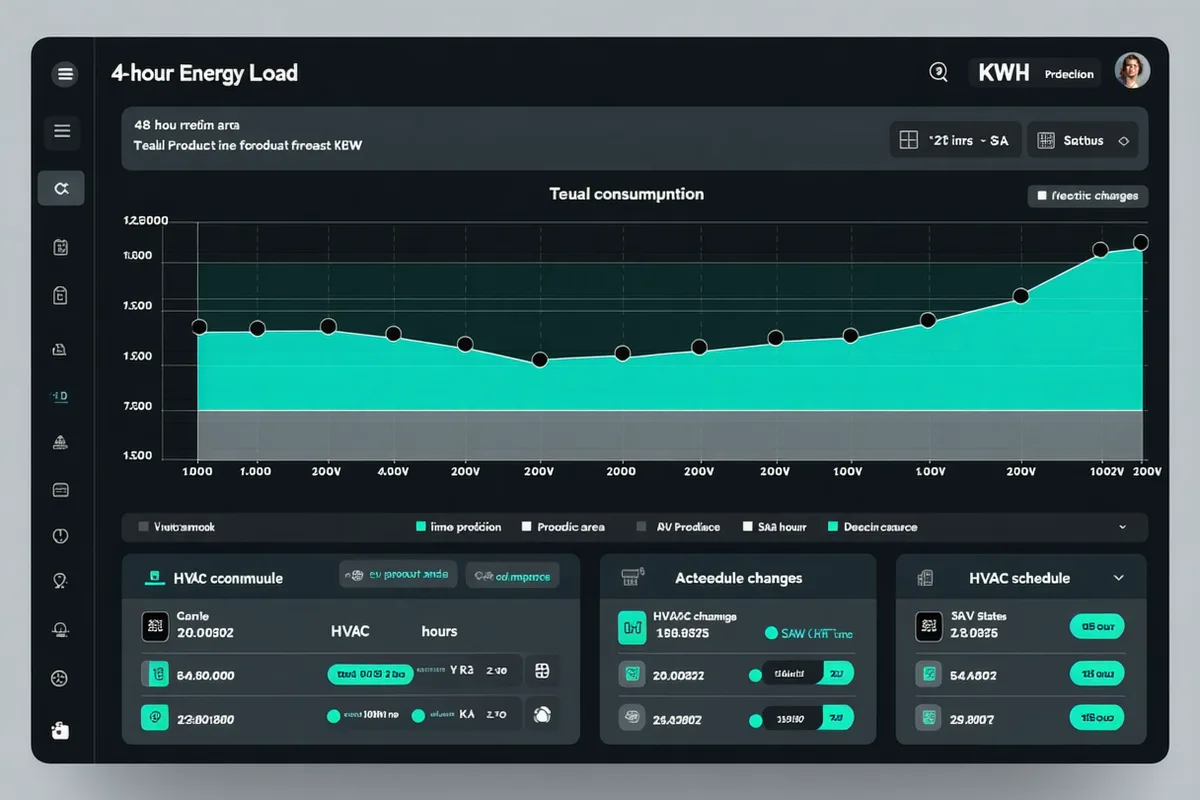Open the '2t inrs - SA' selector
Screen dimensions: 1200x800
(954, 141)
